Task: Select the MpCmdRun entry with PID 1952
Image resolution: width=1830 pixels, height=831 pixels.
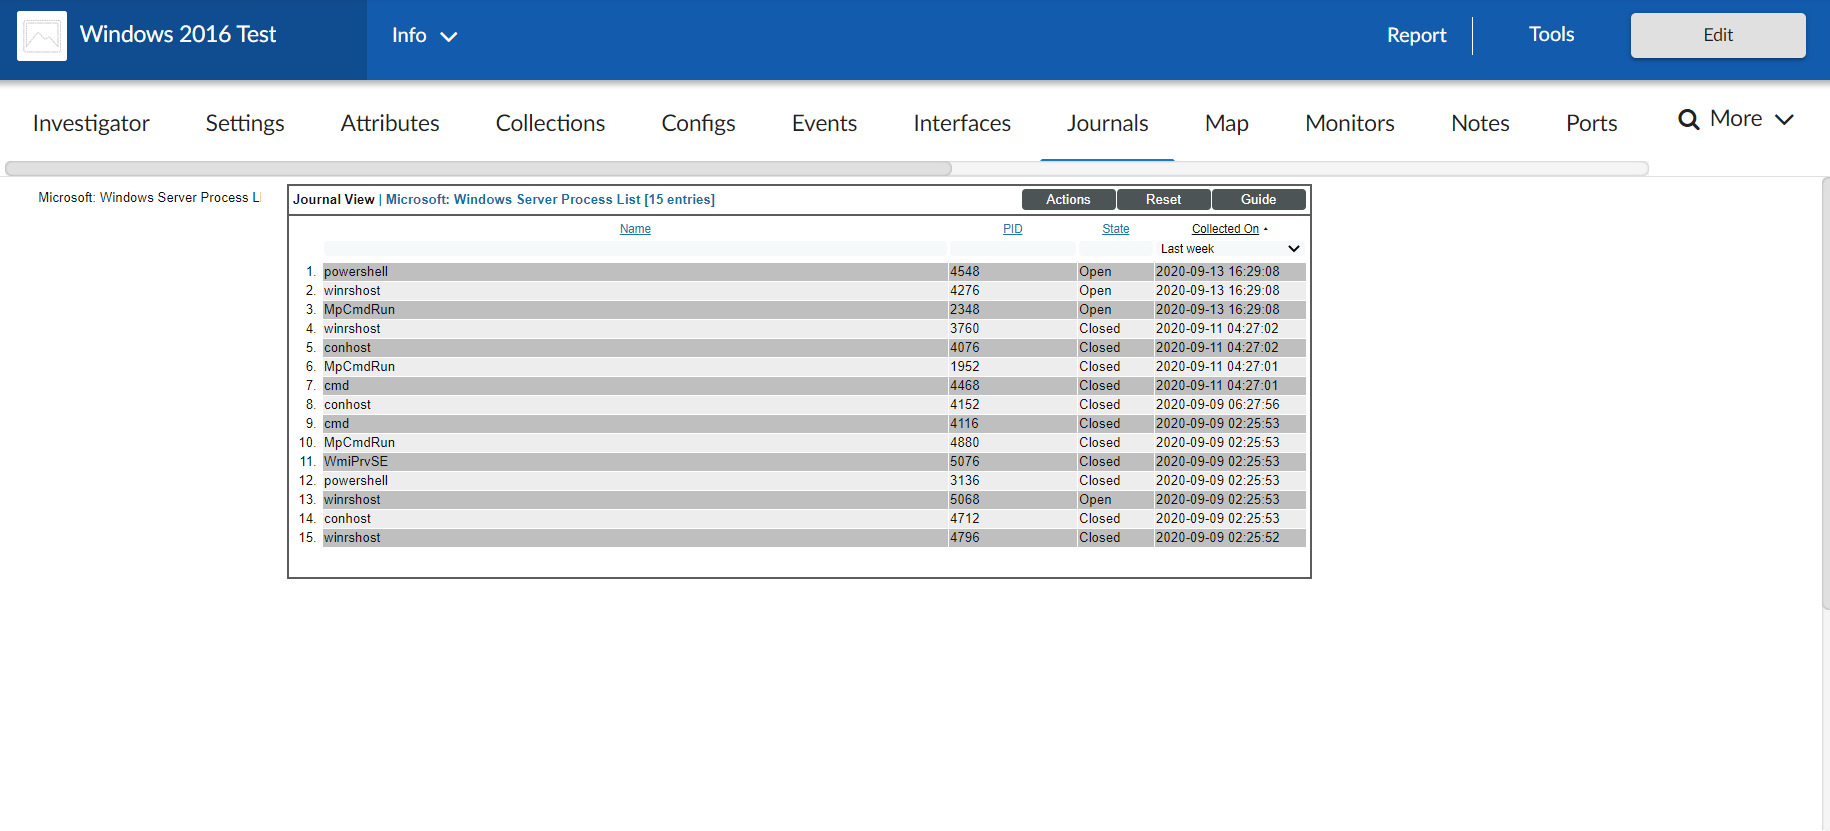Action: pyautogui.click(x=814, y=367)
